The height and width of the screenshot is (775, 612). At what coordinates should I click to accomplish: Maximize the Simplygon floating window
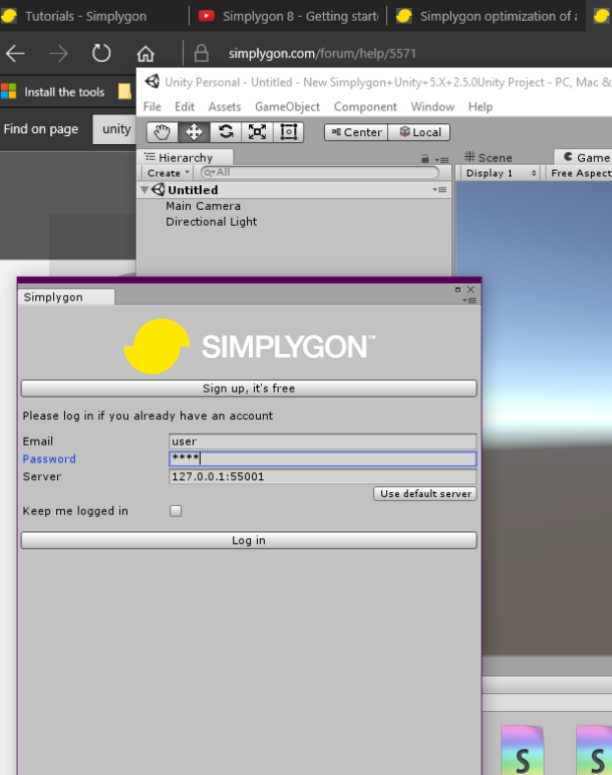(x=458, y=290)
